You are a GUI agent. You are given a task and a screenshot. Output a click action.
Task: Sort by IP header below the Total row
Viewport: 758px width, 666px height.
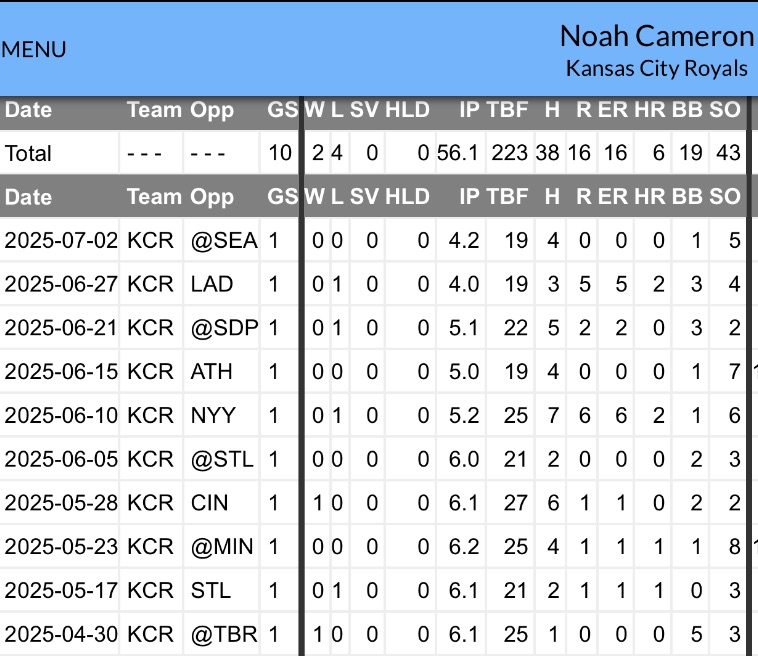(x=469, y=197)
